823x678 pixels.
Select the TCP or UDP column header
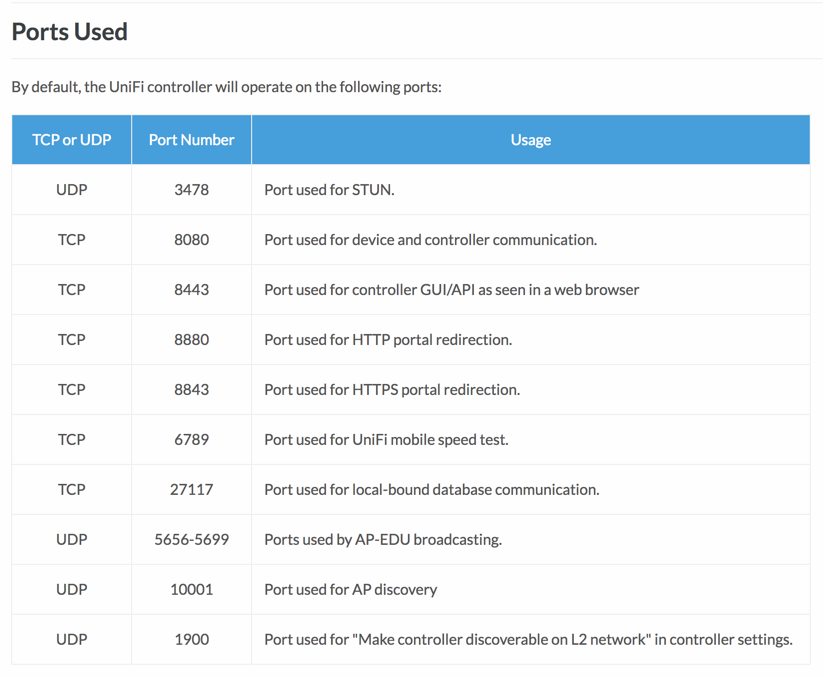point(71,140)
